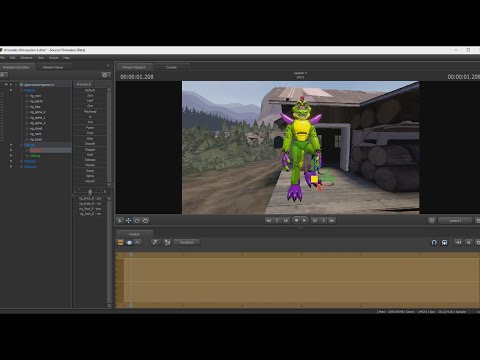Apply the Default procedural preset
Viewport: 480px width, 360px height.
(x=90, y=90)
